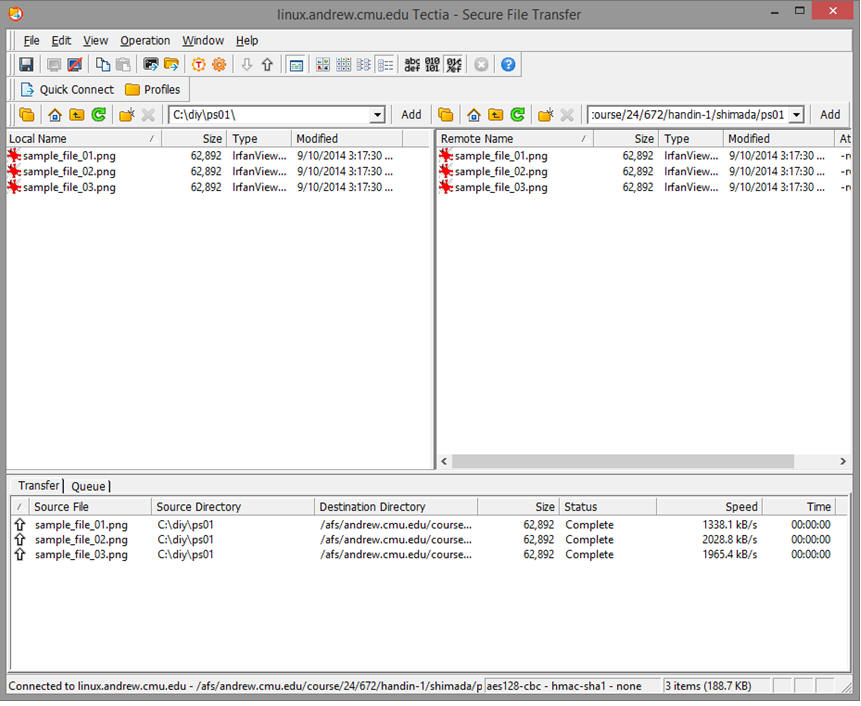Open the File menu

pos(31,41)
